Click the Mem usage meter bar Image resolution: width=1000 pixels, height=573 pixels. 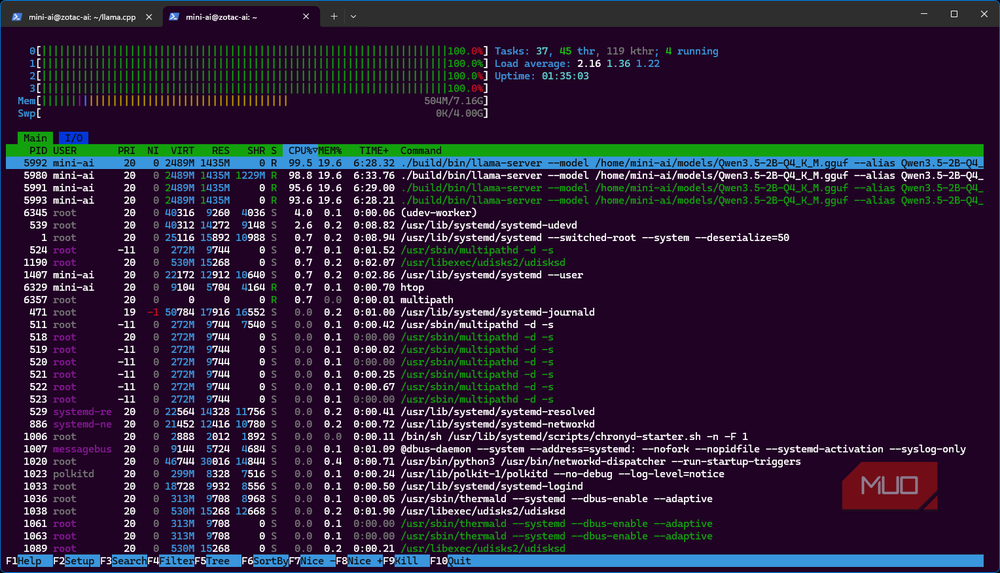point(253,101)
